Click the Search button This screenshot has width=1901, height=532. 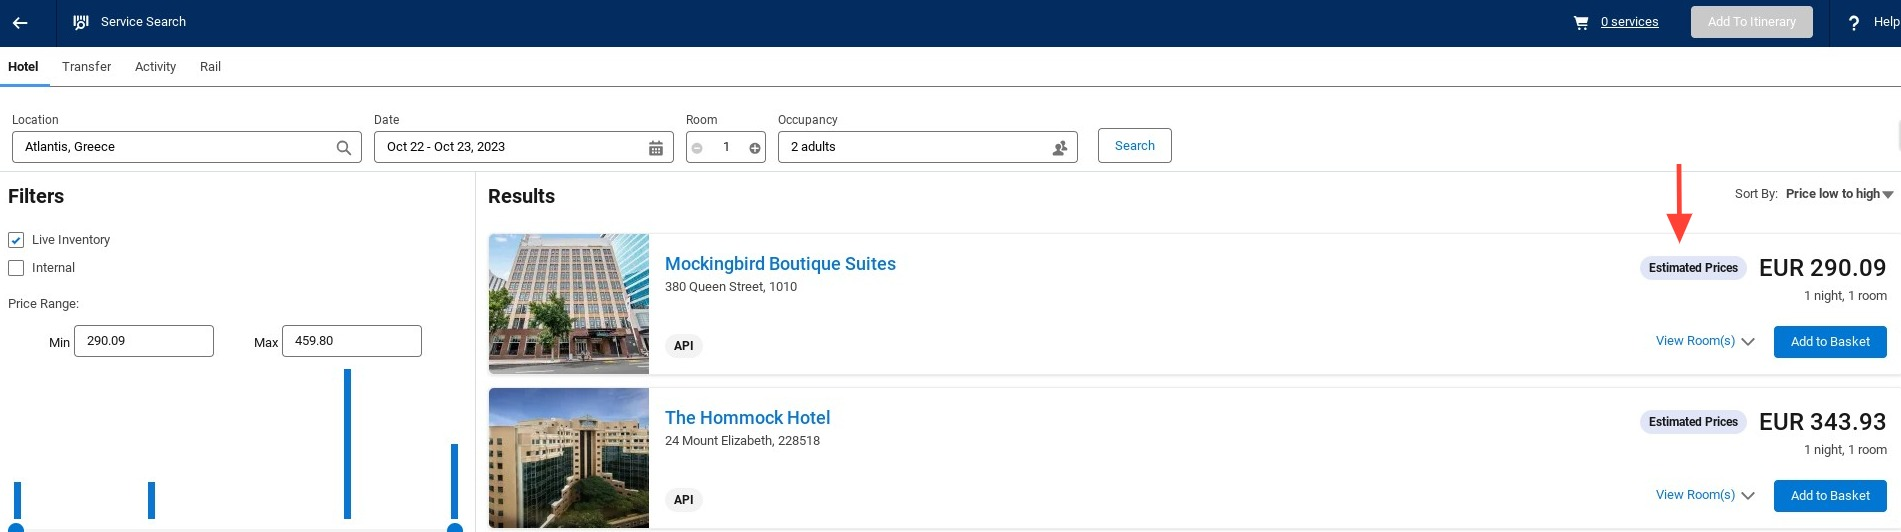coord(1134,146)
